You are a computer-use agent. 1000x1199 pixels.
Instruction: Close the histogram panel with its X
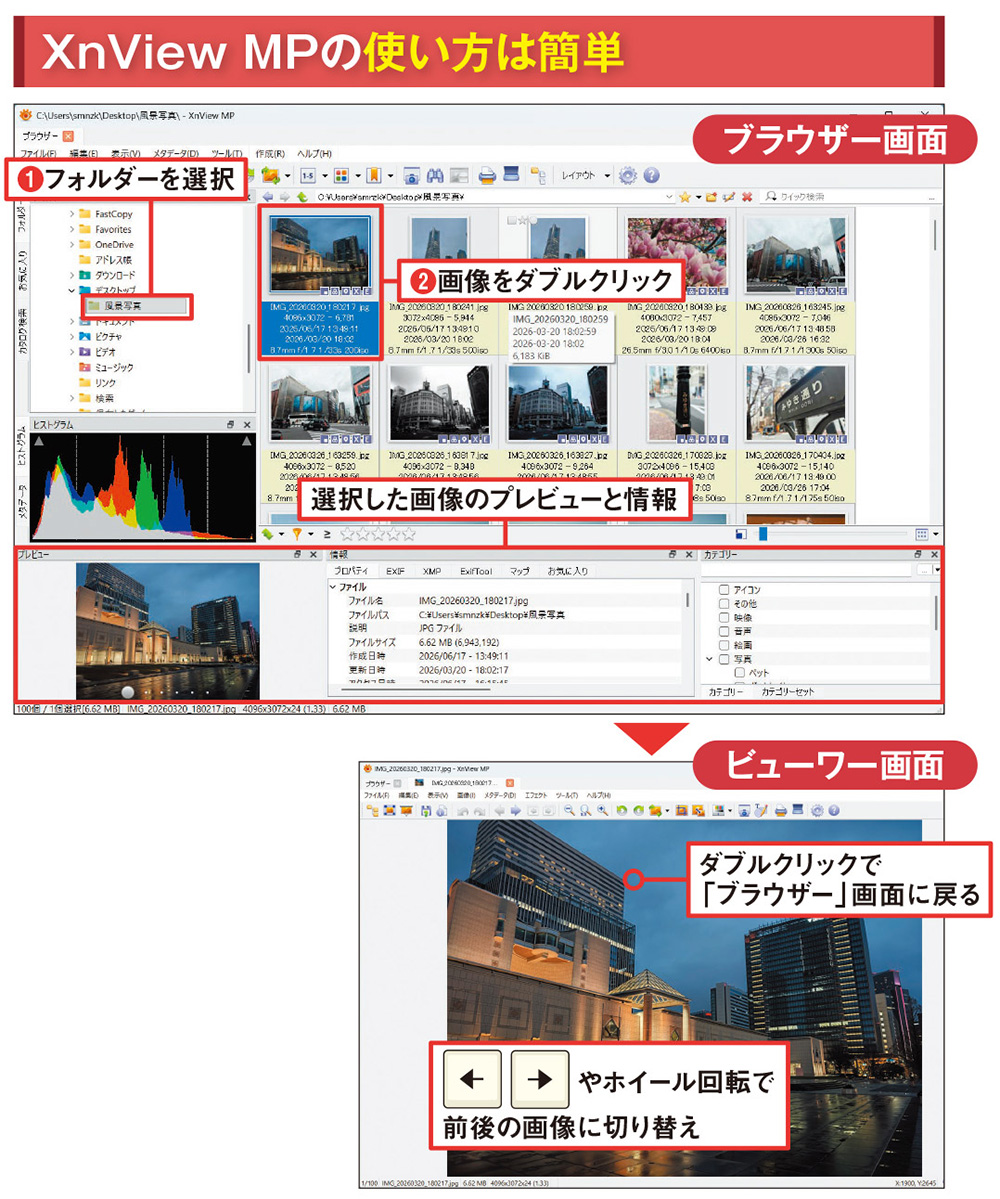point(247,424)
